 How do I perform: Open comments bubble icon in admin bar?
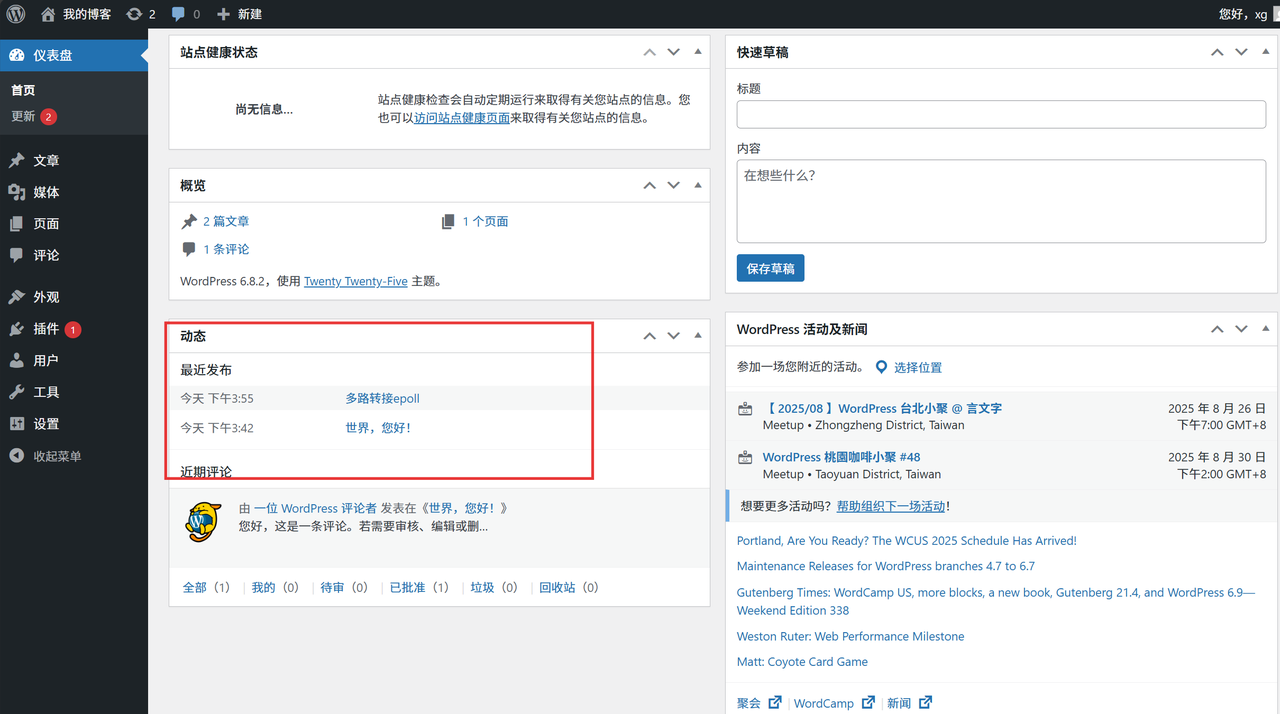[185, 14]
